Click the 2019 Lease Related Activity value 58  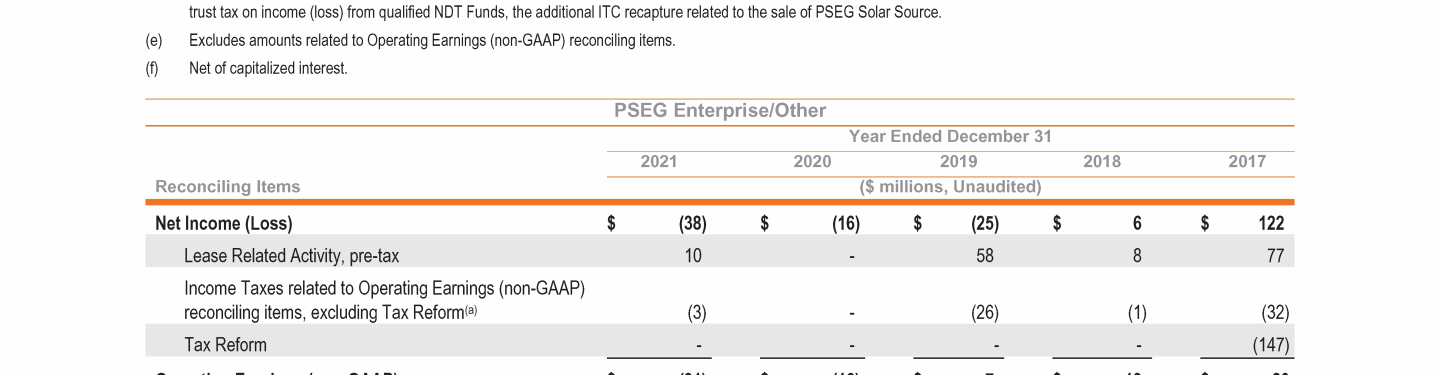point(985,255)
